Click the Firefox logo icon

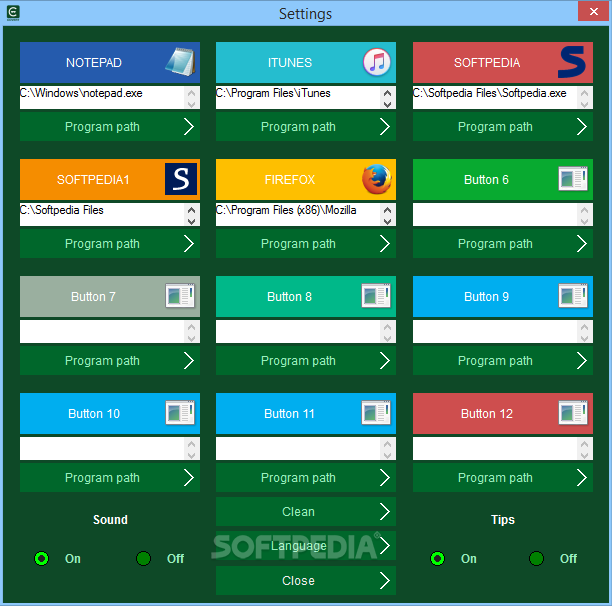[377, 179]
